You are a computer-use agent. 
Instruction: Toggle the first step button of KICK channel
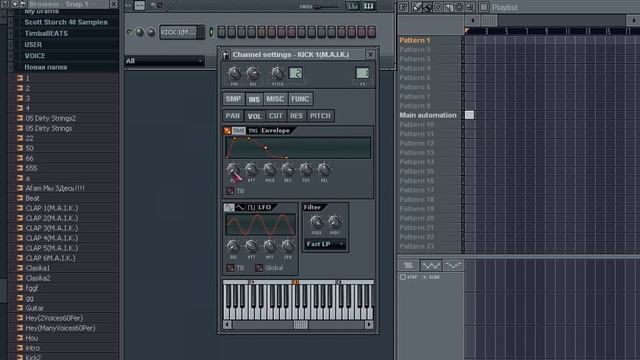pyautogui.click(x=222, y=32)
